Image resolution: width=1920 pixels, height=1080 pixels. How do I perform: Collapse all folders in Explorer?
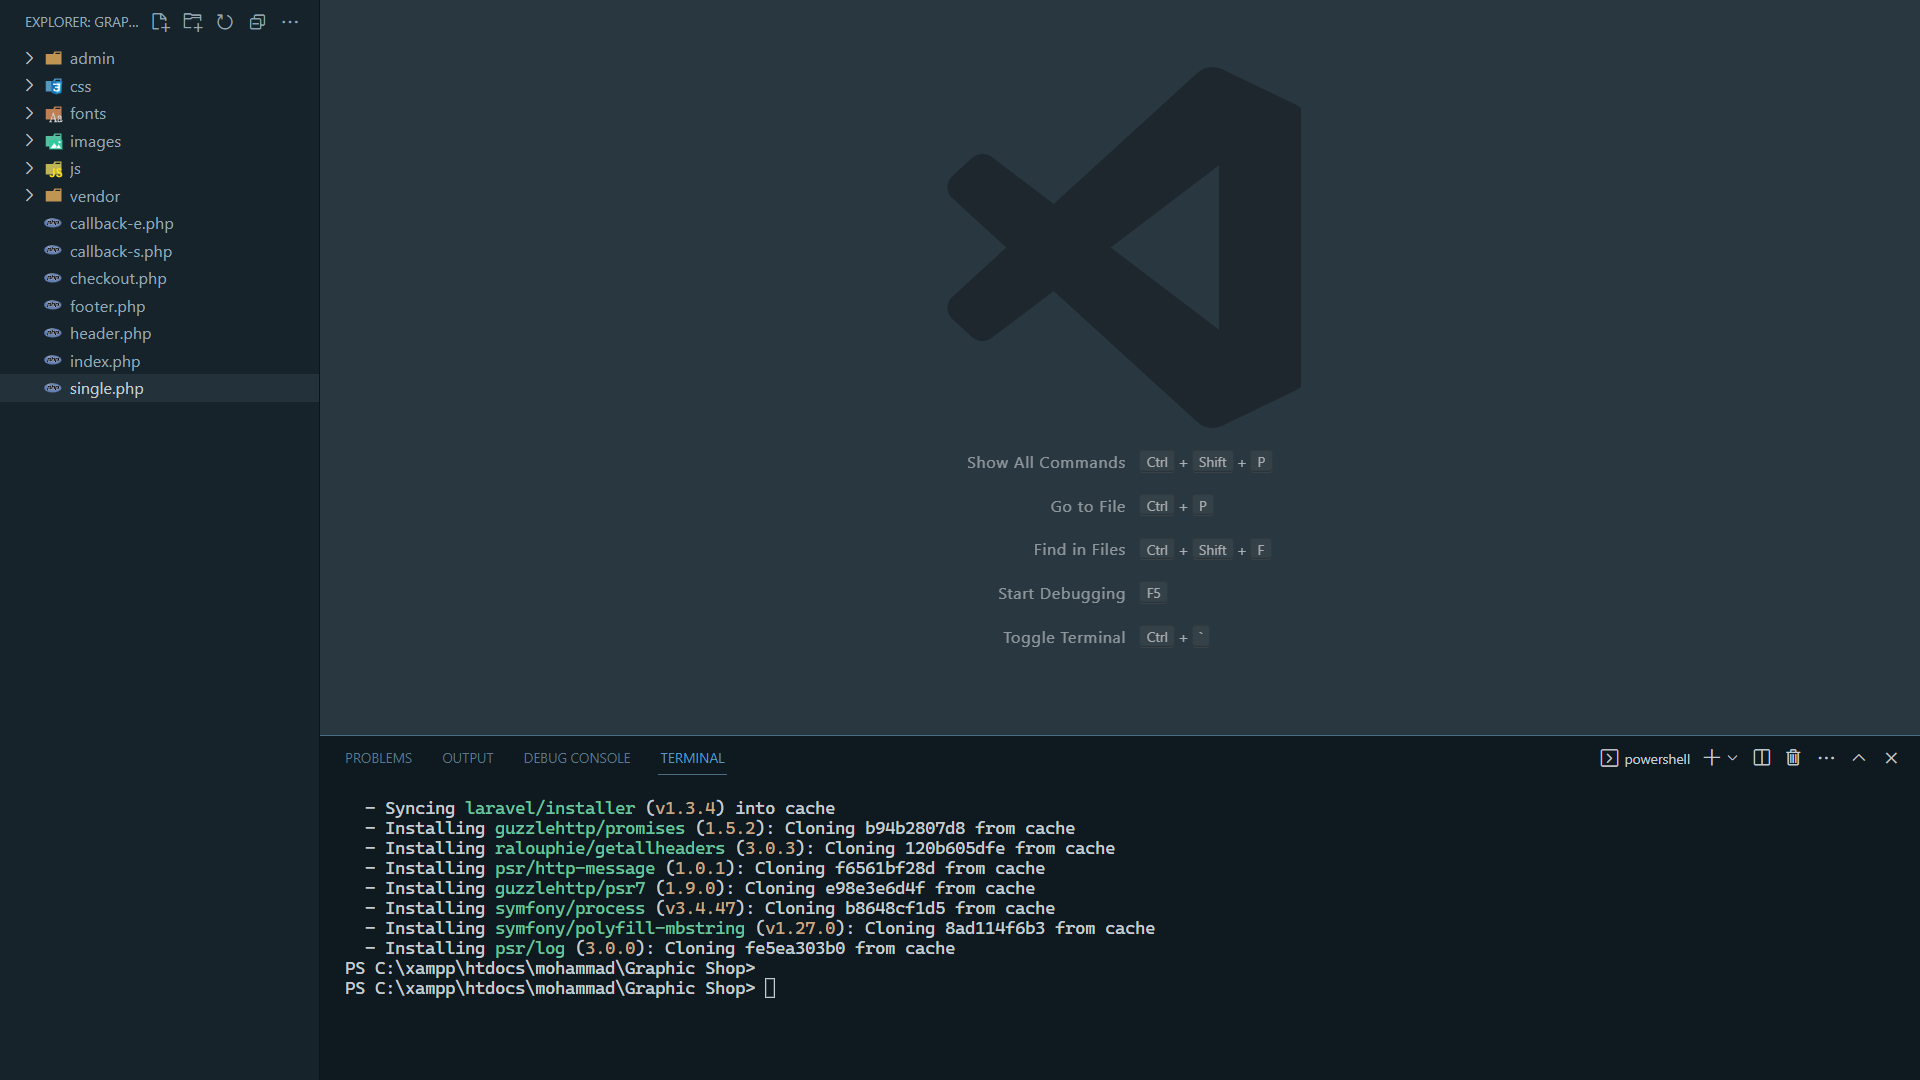[x=257, y=22]
